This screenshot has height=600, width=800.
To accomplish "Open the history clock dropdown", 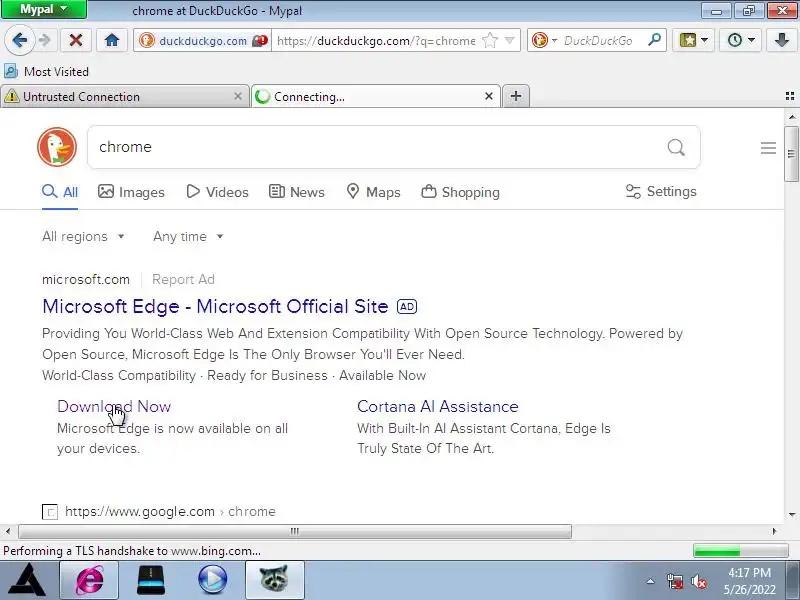I will 741,40.
